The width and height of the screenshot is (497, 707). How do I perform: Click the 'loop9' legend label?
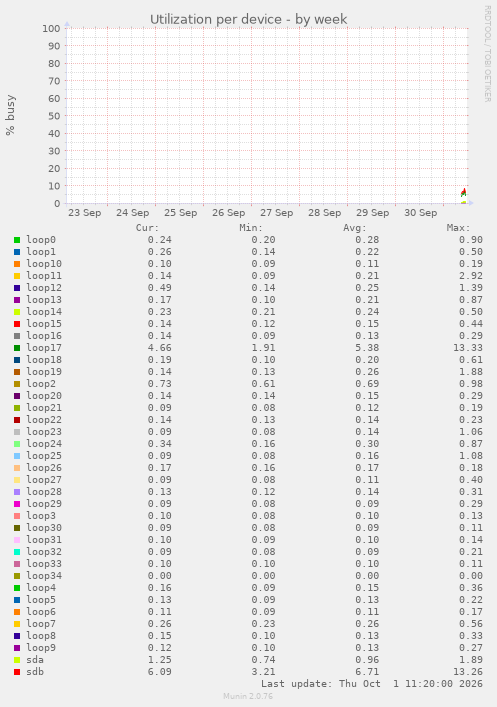(41, 648)
